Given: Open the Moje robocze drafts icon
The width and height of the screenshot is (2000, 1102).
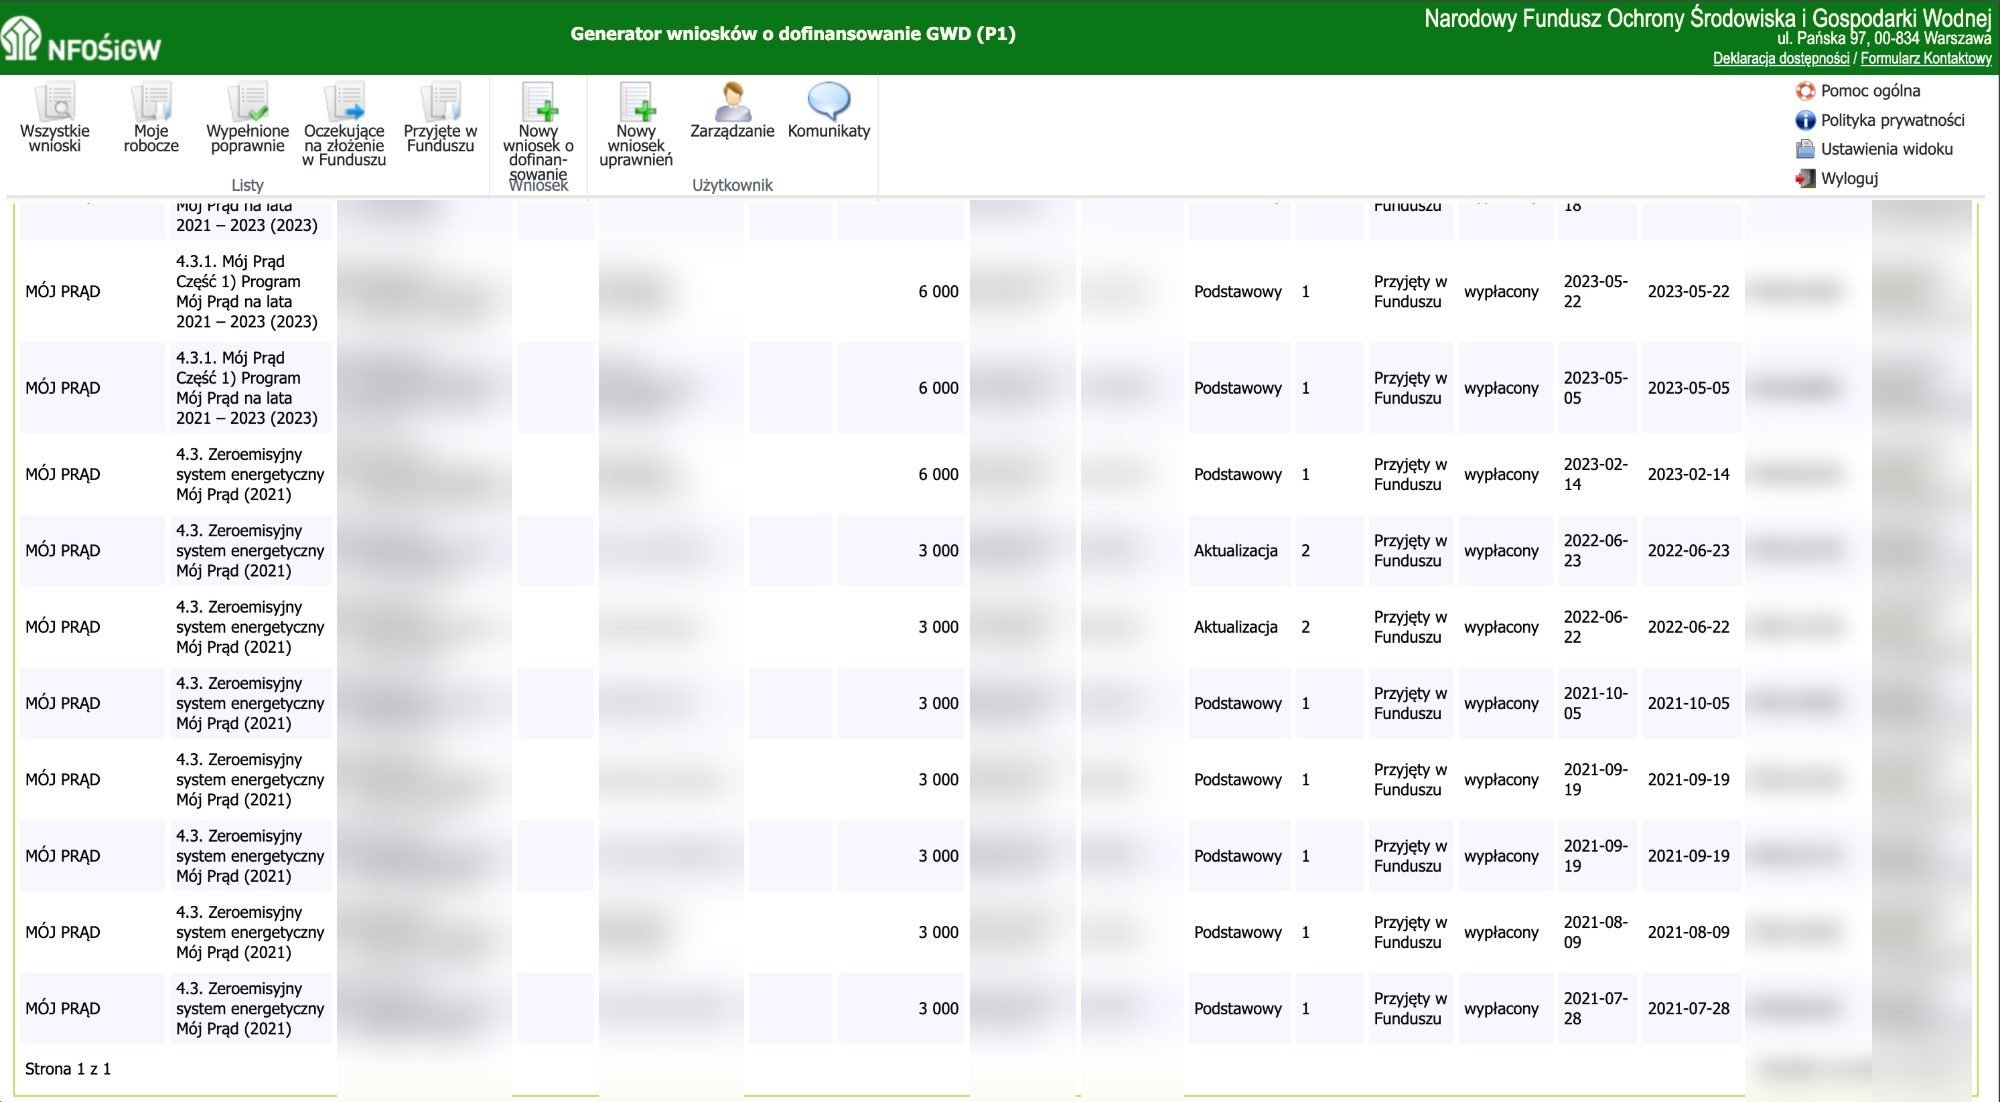Looking at the screenshot, I should tap(151, 102).
